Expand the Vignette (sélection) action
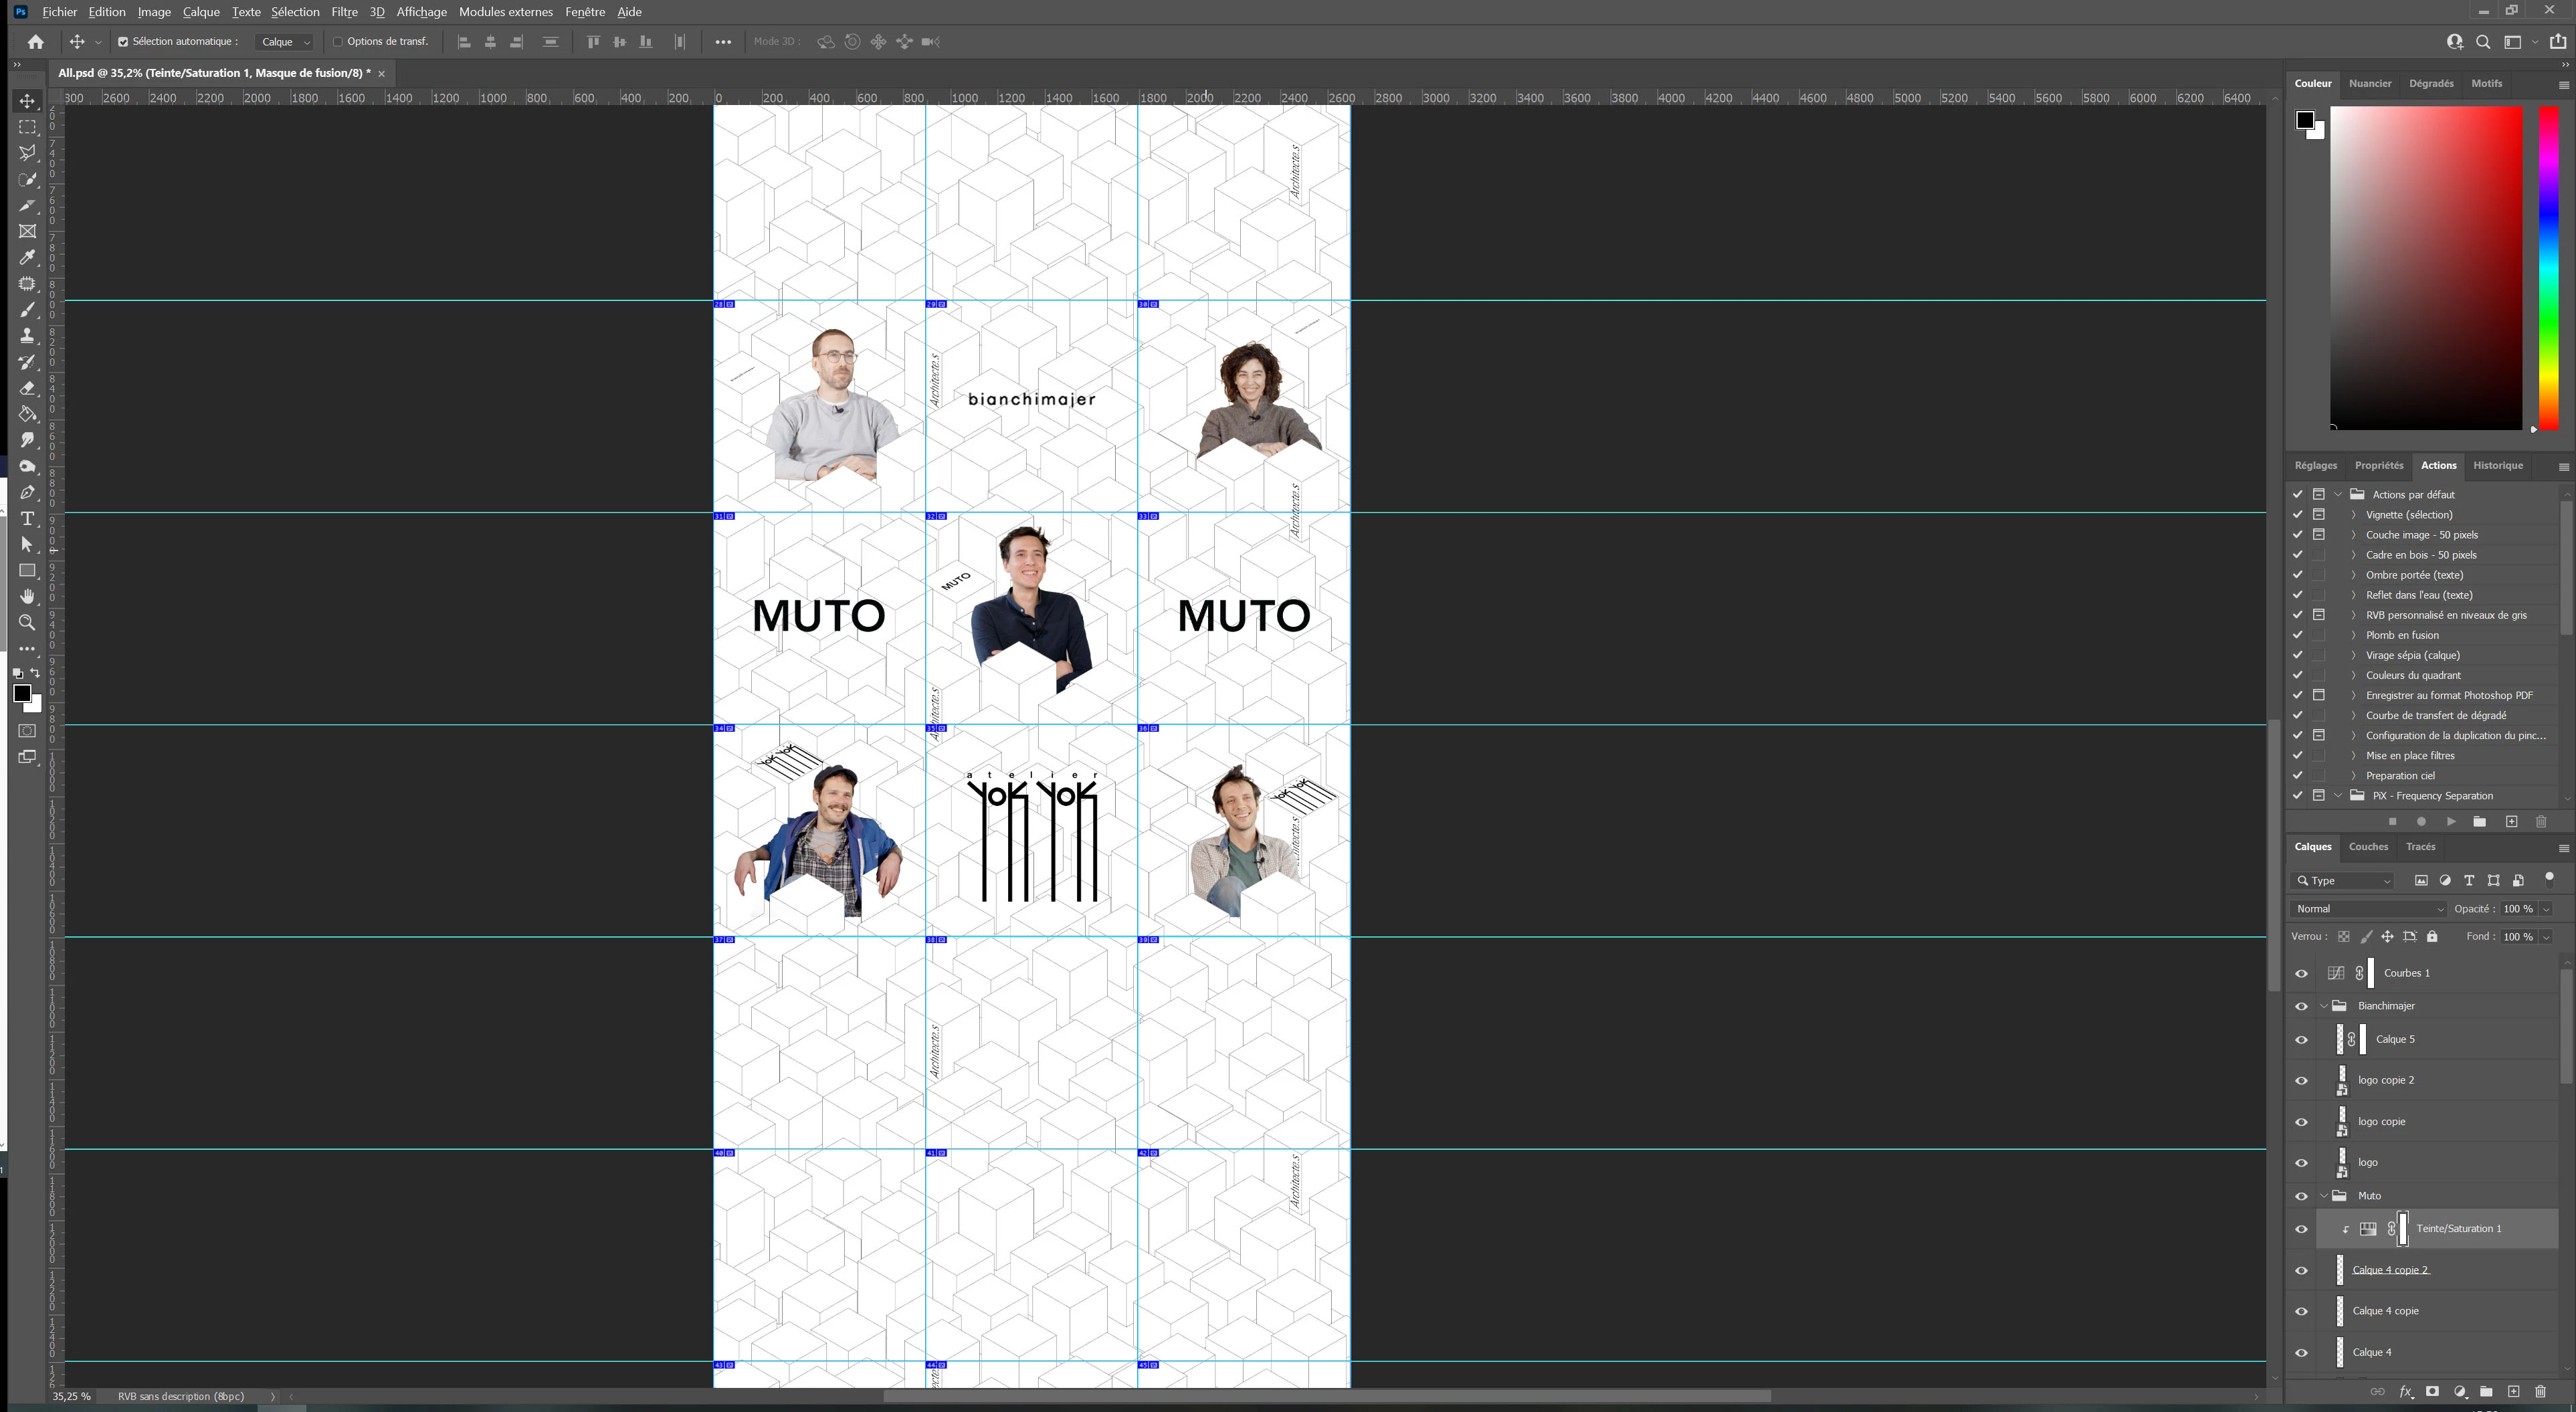Image resolution: width=2576 pixels, height=1412 pixels. click(x=2353, y=515)
